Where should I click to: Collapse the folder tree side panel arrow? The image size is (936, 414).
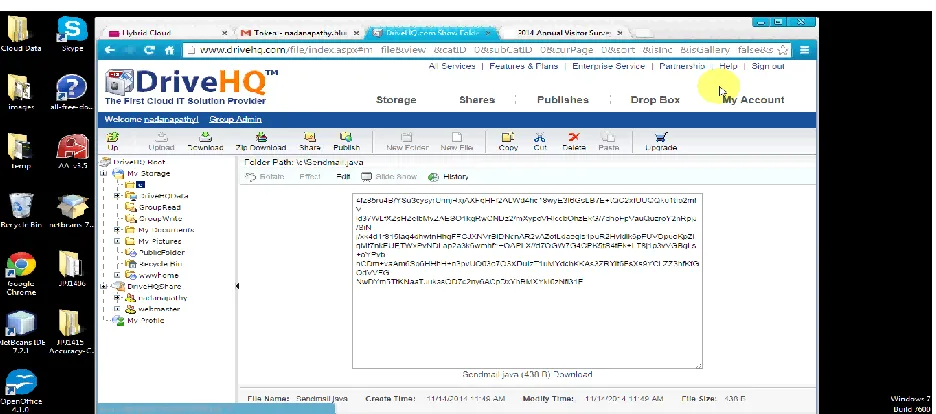pos(237,286)
